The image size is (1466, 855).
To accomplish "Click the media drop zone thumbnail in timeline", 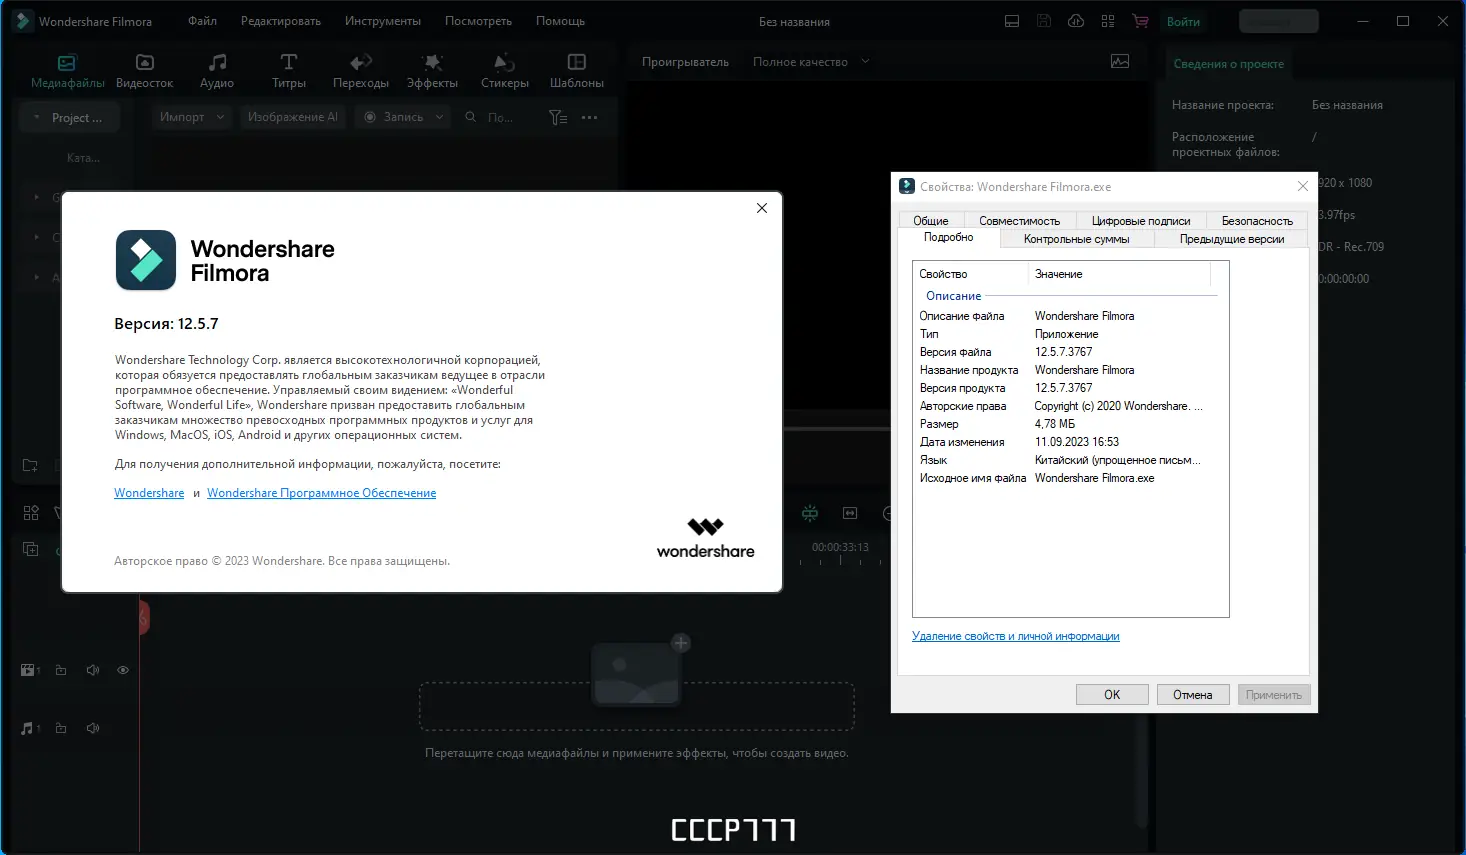I will click(x=637, y=673).
